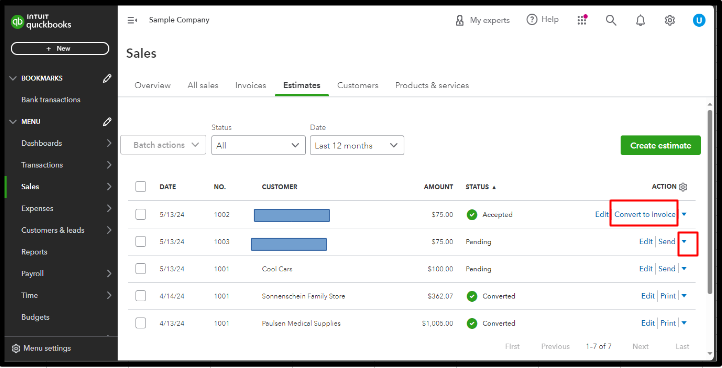Open action arrow for Paulsen Medical Supplies
The image size is (722, 368).
click(684, 323)
